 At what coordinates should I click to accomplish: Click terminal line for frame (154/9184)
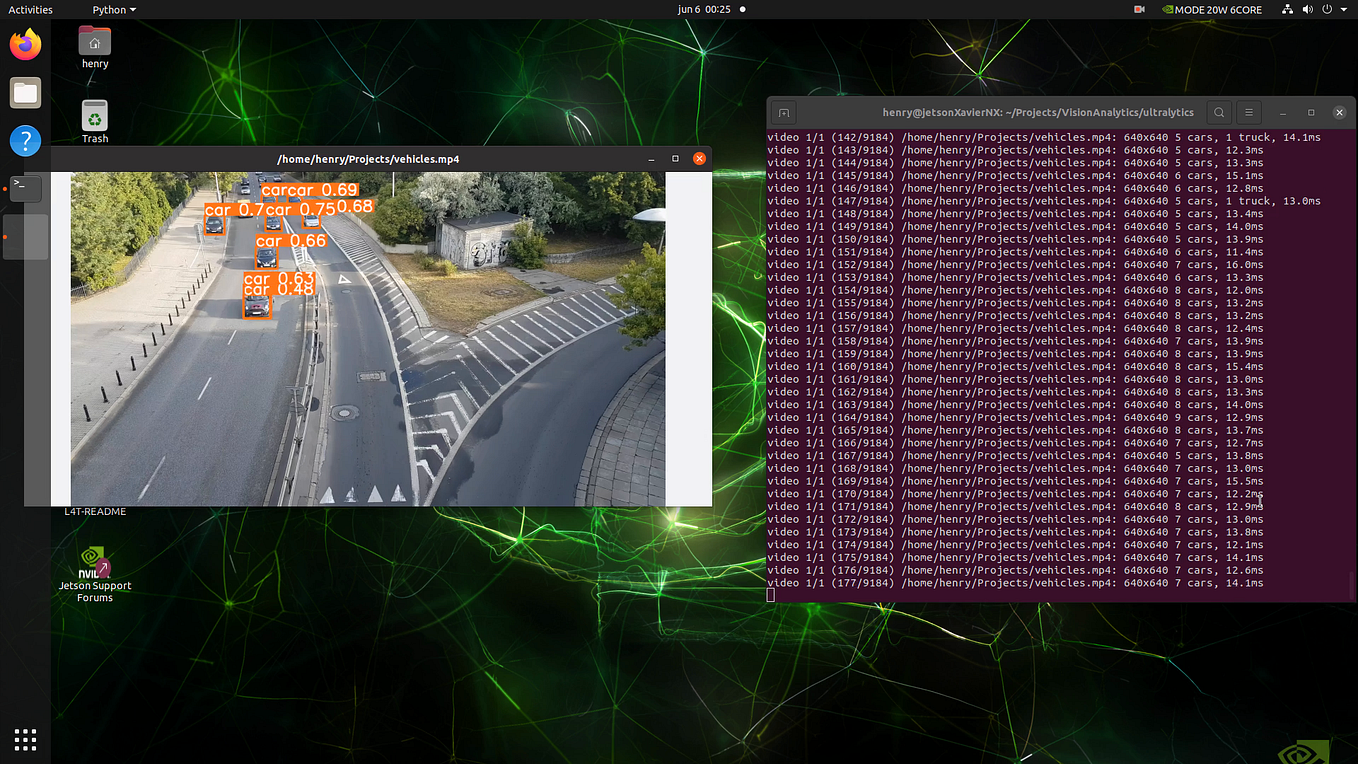click(1016, 290)
